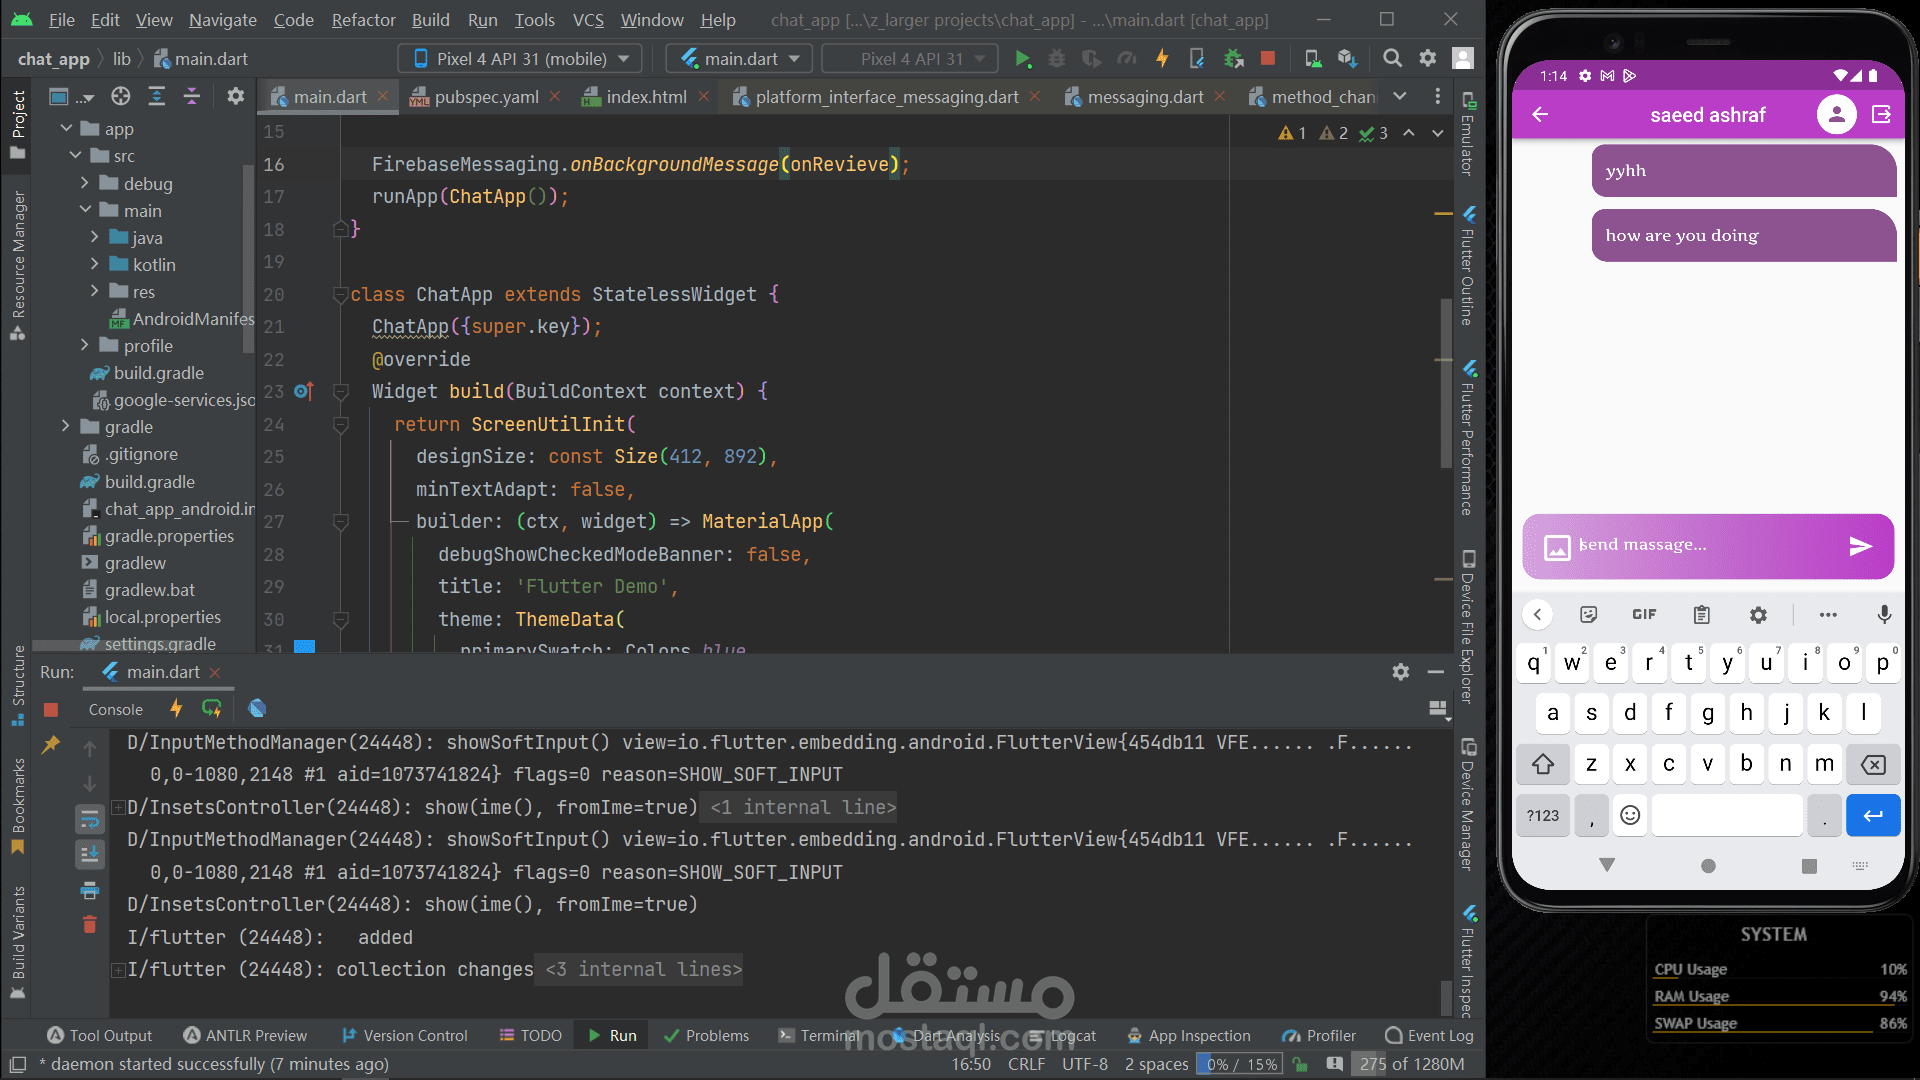The width and height of the screenshot is (1920, 1080).
Task: Click the Debug bug icon in toolbar
Action: [x=1057, y=59]
